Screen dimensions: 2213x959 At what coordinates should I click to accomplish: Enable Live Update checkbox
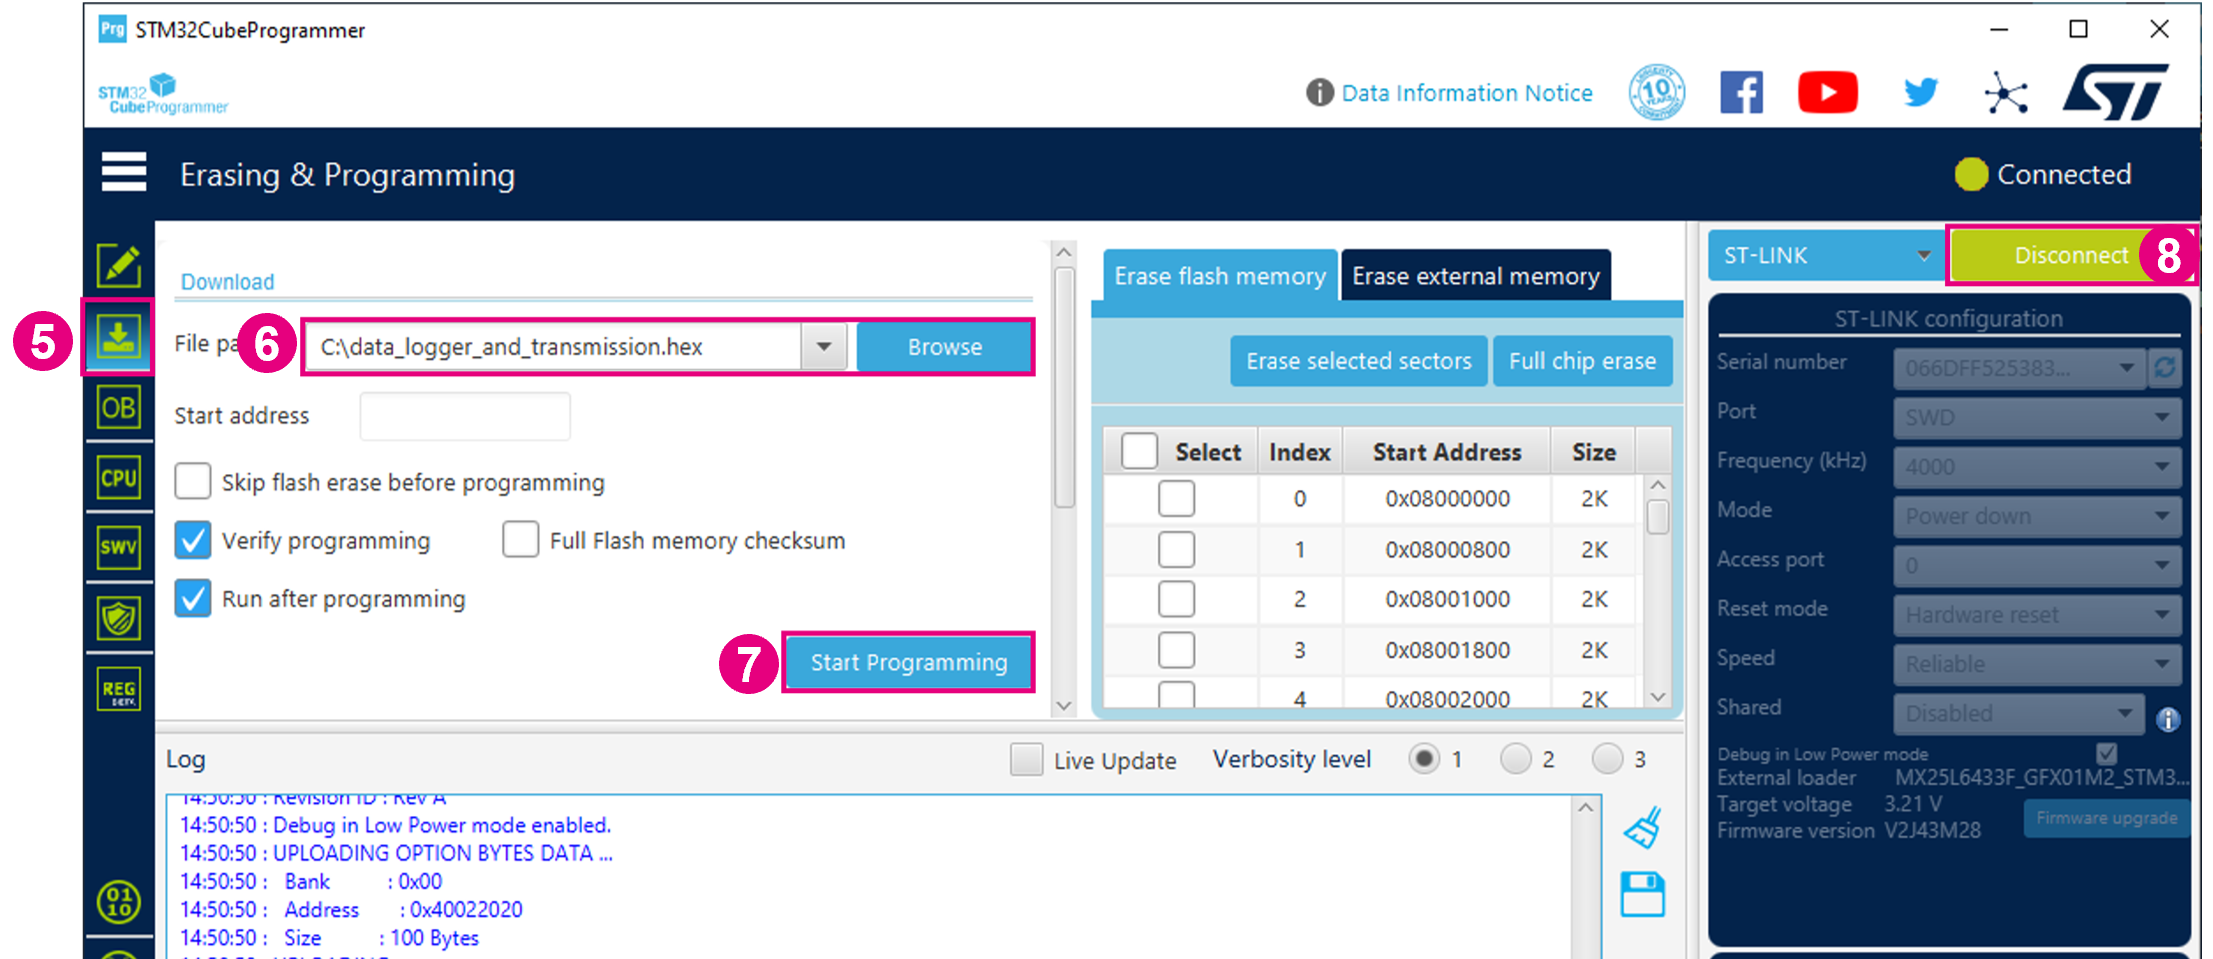click(x=1026, y=760)
